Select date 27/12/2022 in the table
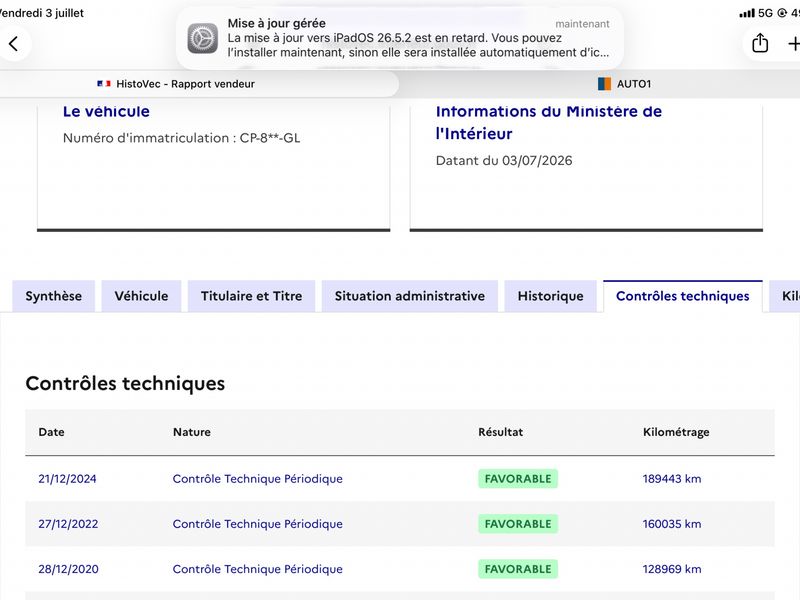Screen dimensions: 800x600 point(68,524)
